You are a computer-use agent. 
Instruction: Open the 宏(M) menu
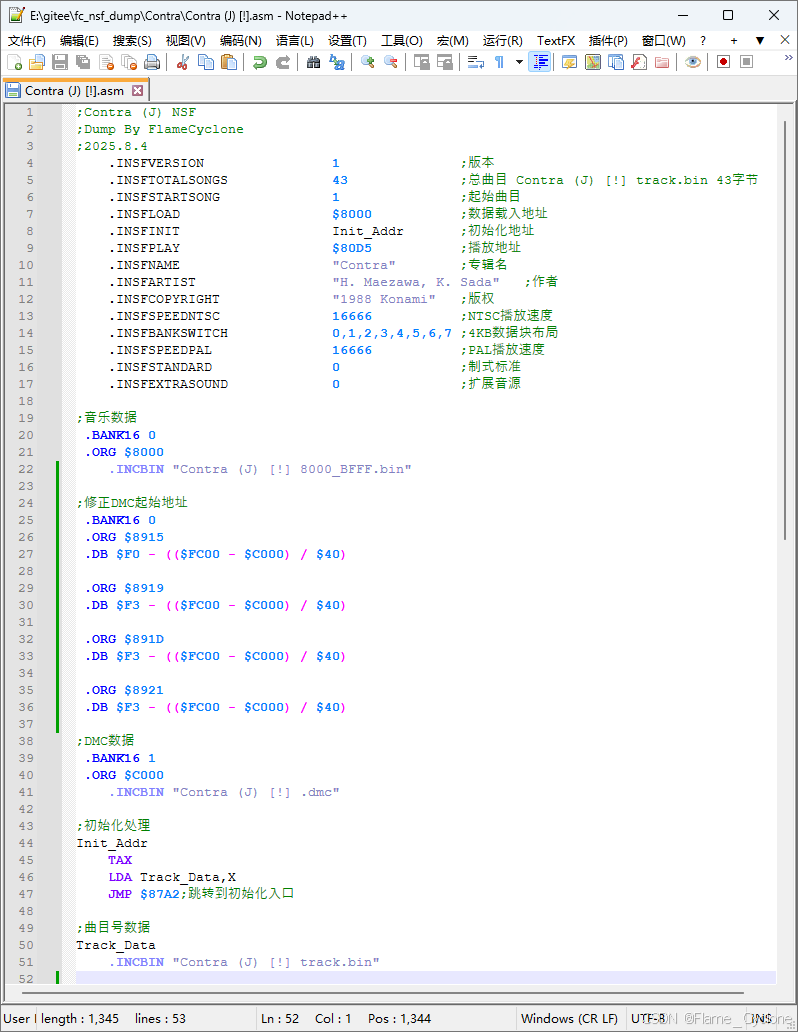click(452, 41)
